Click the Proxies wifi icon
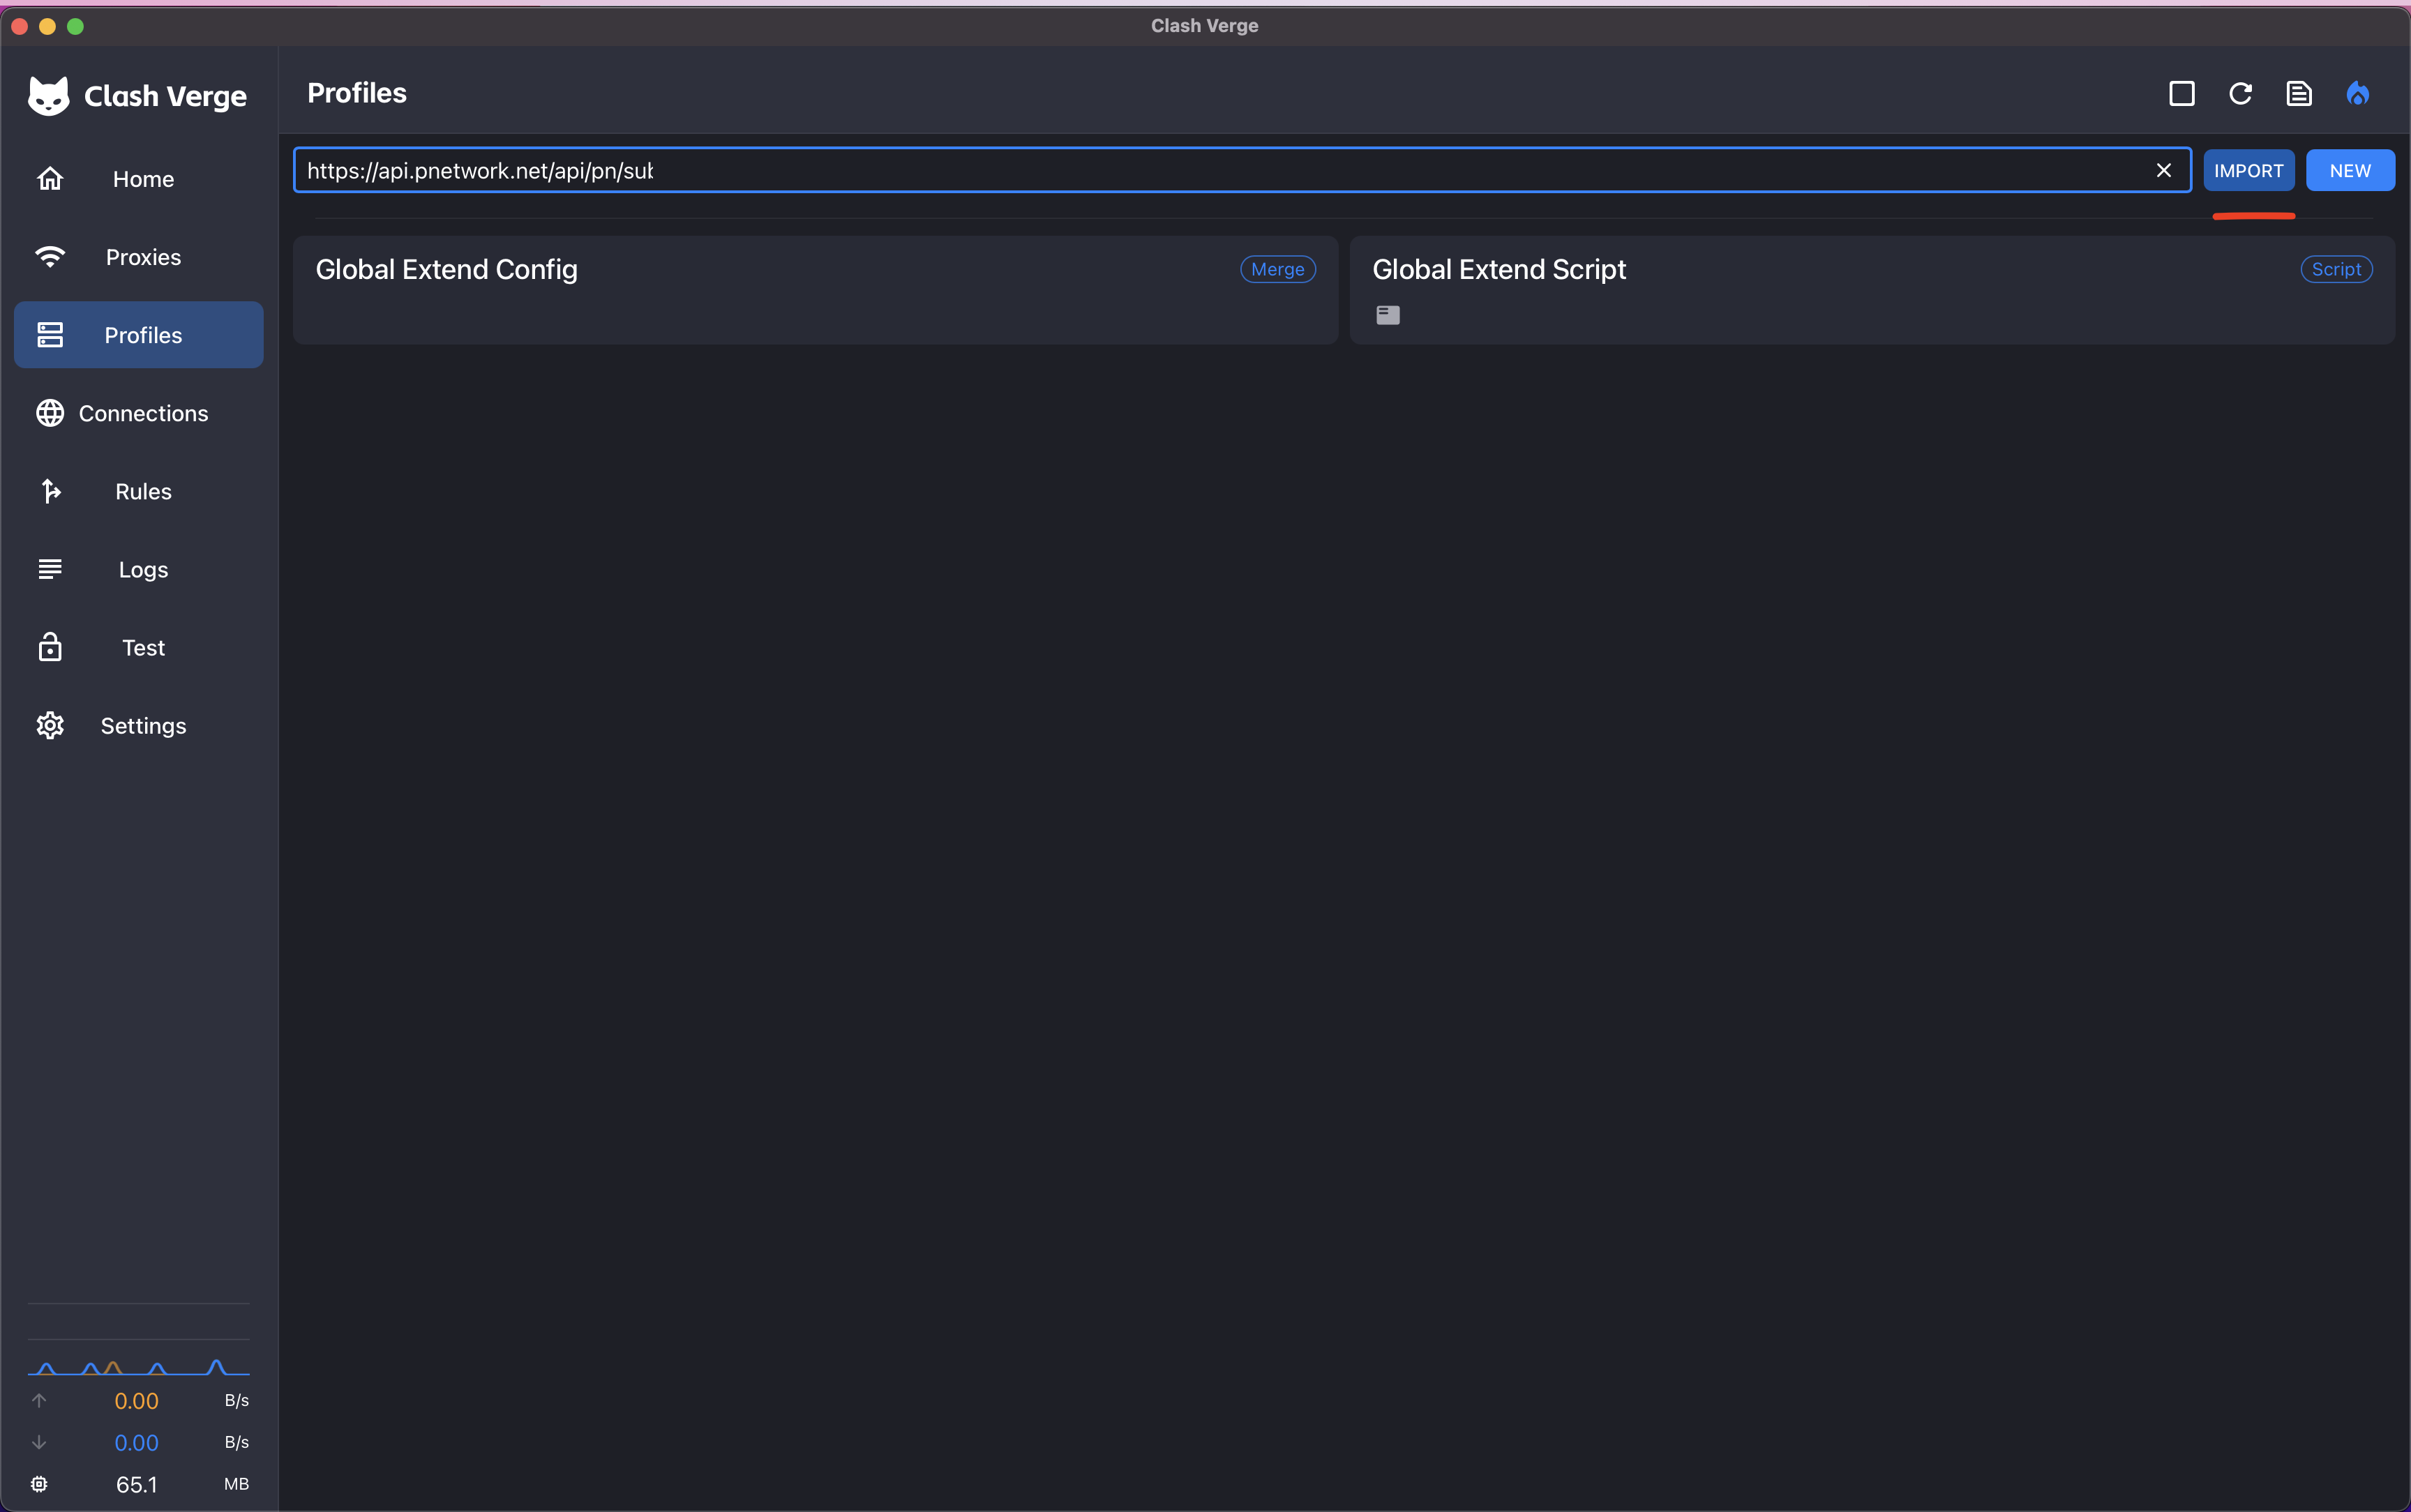Image resolution: width=2411 pixels, height=1512 pixels. click(50, 257)
